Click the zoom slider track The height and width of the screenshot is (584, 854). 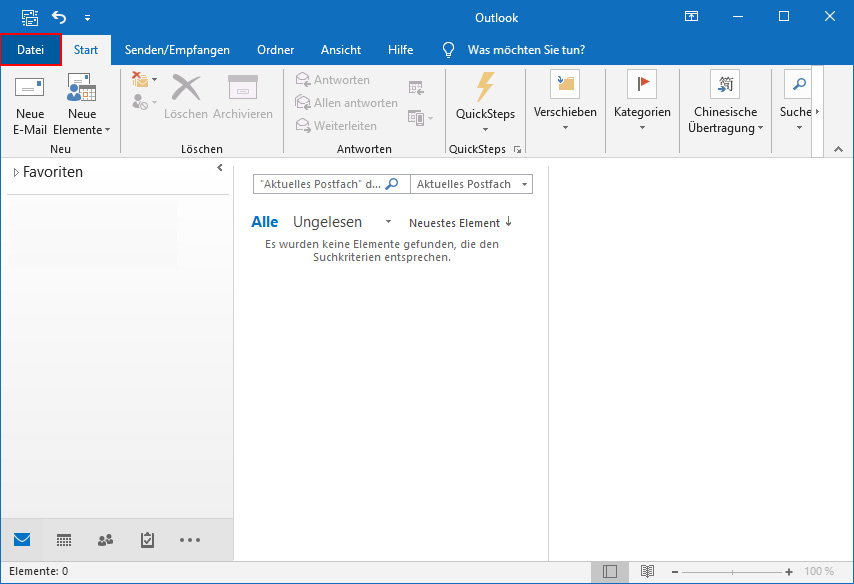coord(732,572)
